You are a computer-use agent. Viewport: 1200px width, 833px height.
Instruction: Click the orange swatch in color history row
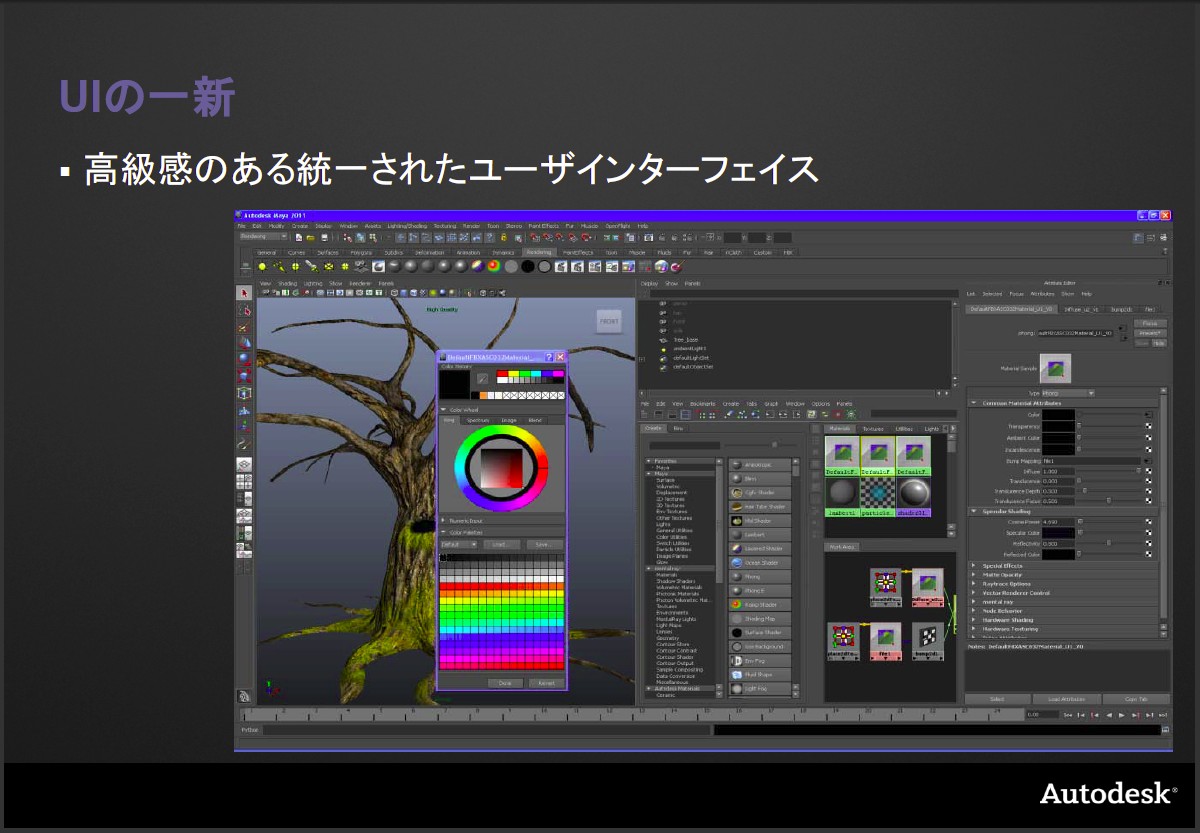click(x=485, y=395)
